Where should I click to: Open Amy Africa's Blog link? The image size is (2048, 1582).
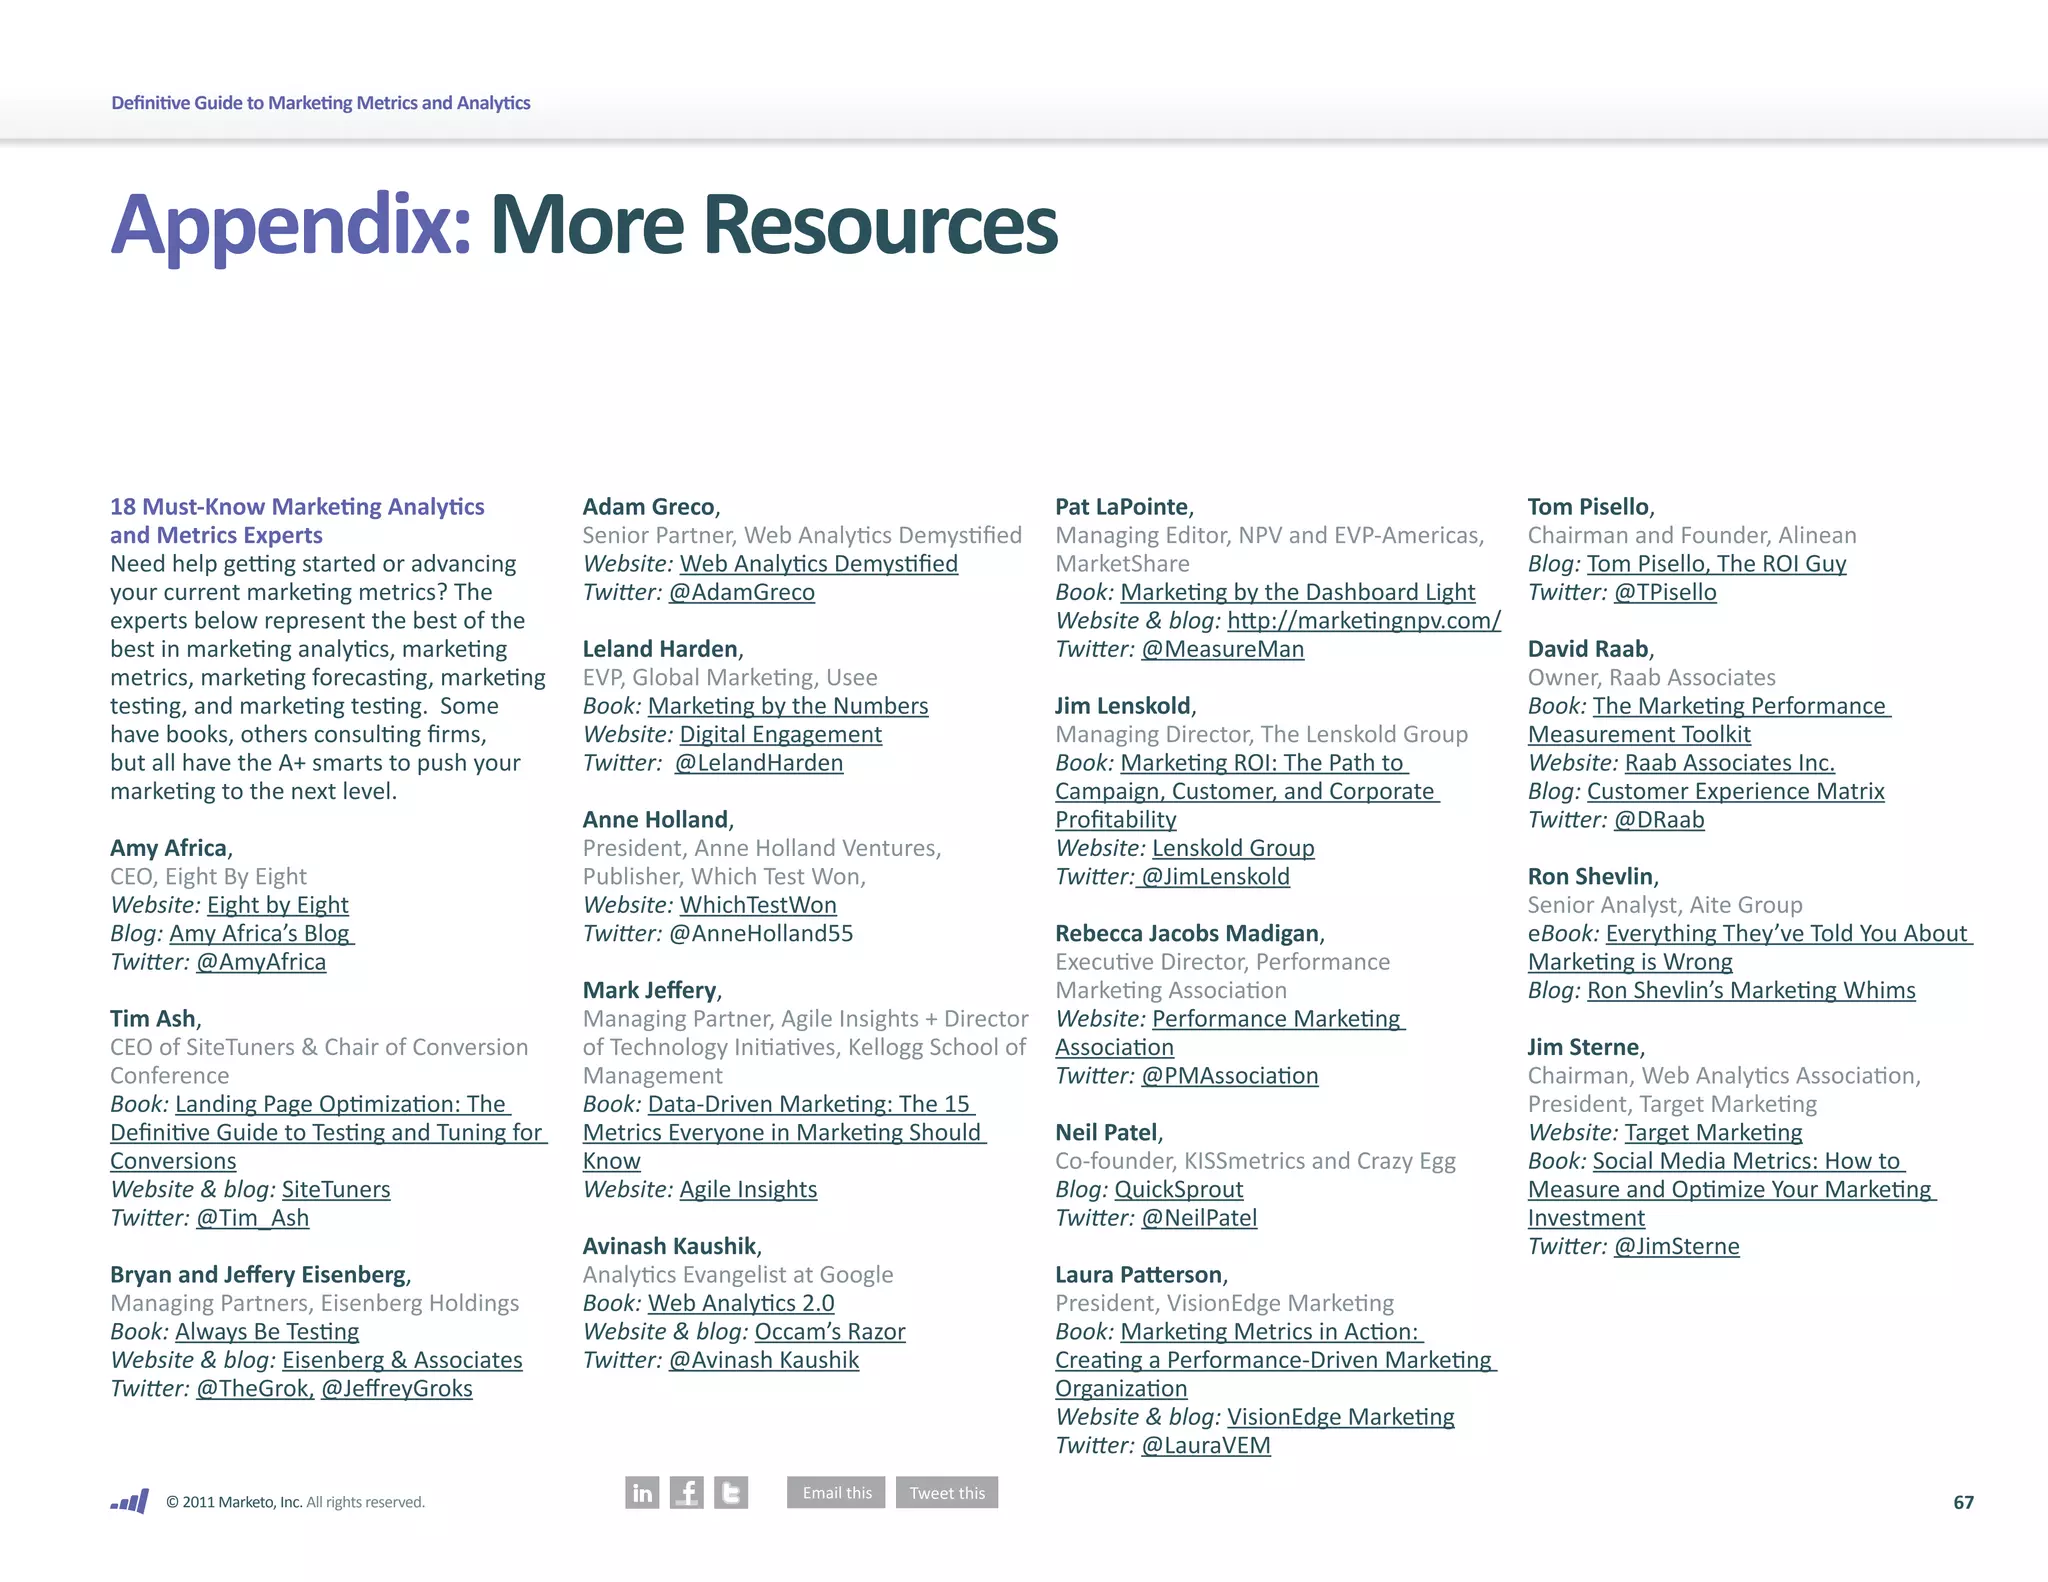pyautogui.click(x=261, y=933)
